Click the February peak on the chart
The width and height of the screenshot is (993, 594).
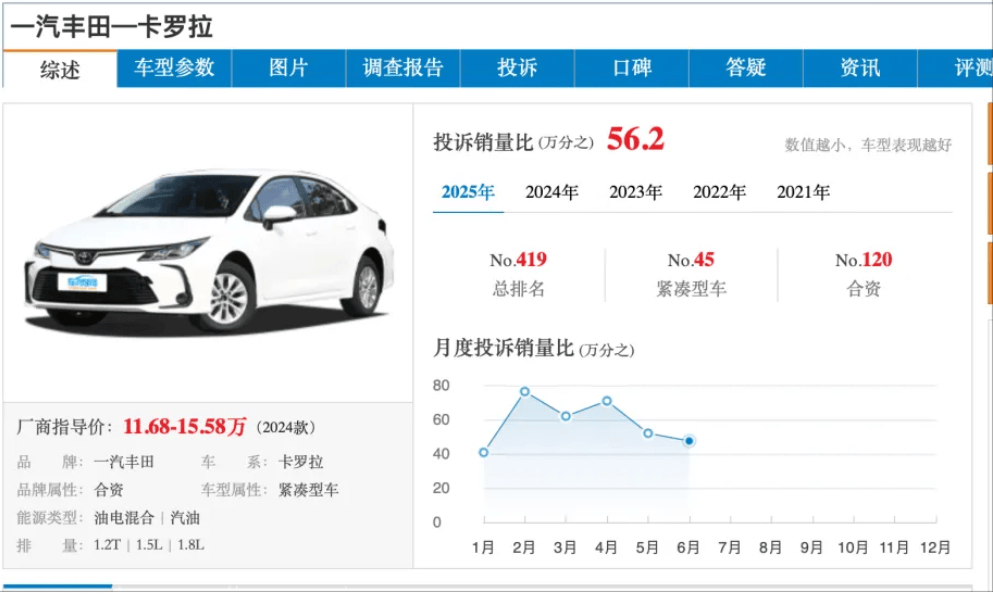pyautogui.click(x=523, y=391)
